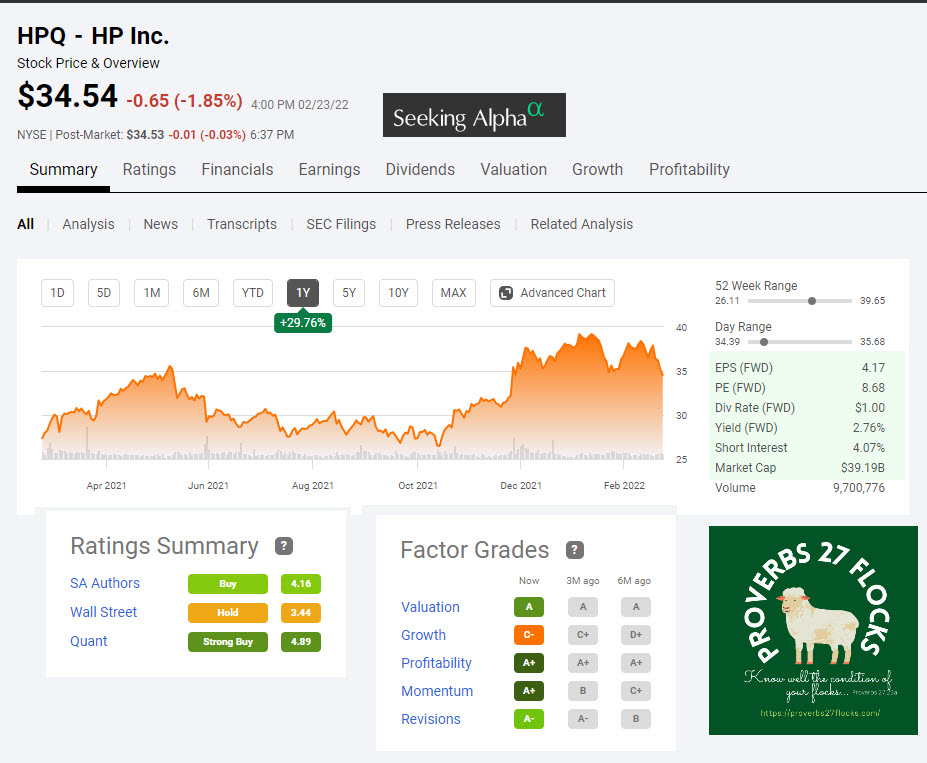Screen dimensions: 927x763
Task: Click the Strong Buy Quant rating badge
Action: (228, 641)
